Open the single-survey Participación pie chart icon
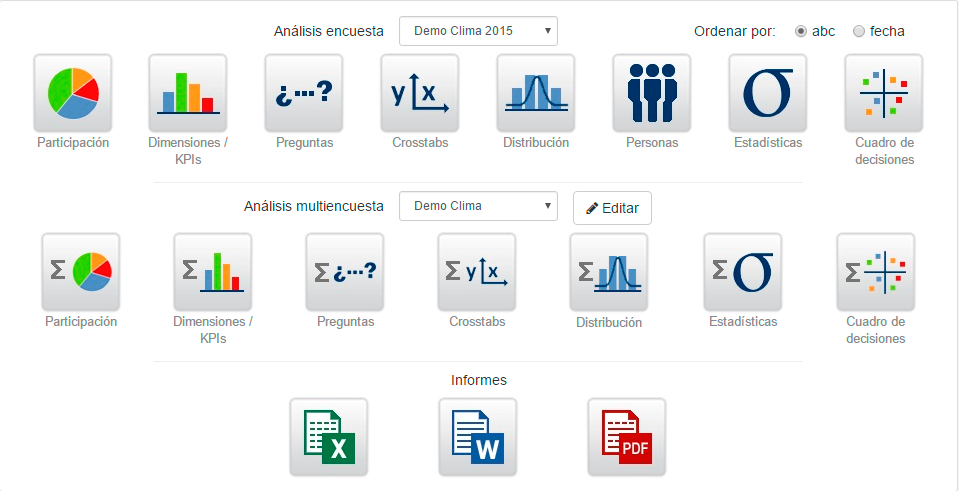This screenshot has width=959, height=491. tap(73, 94)
